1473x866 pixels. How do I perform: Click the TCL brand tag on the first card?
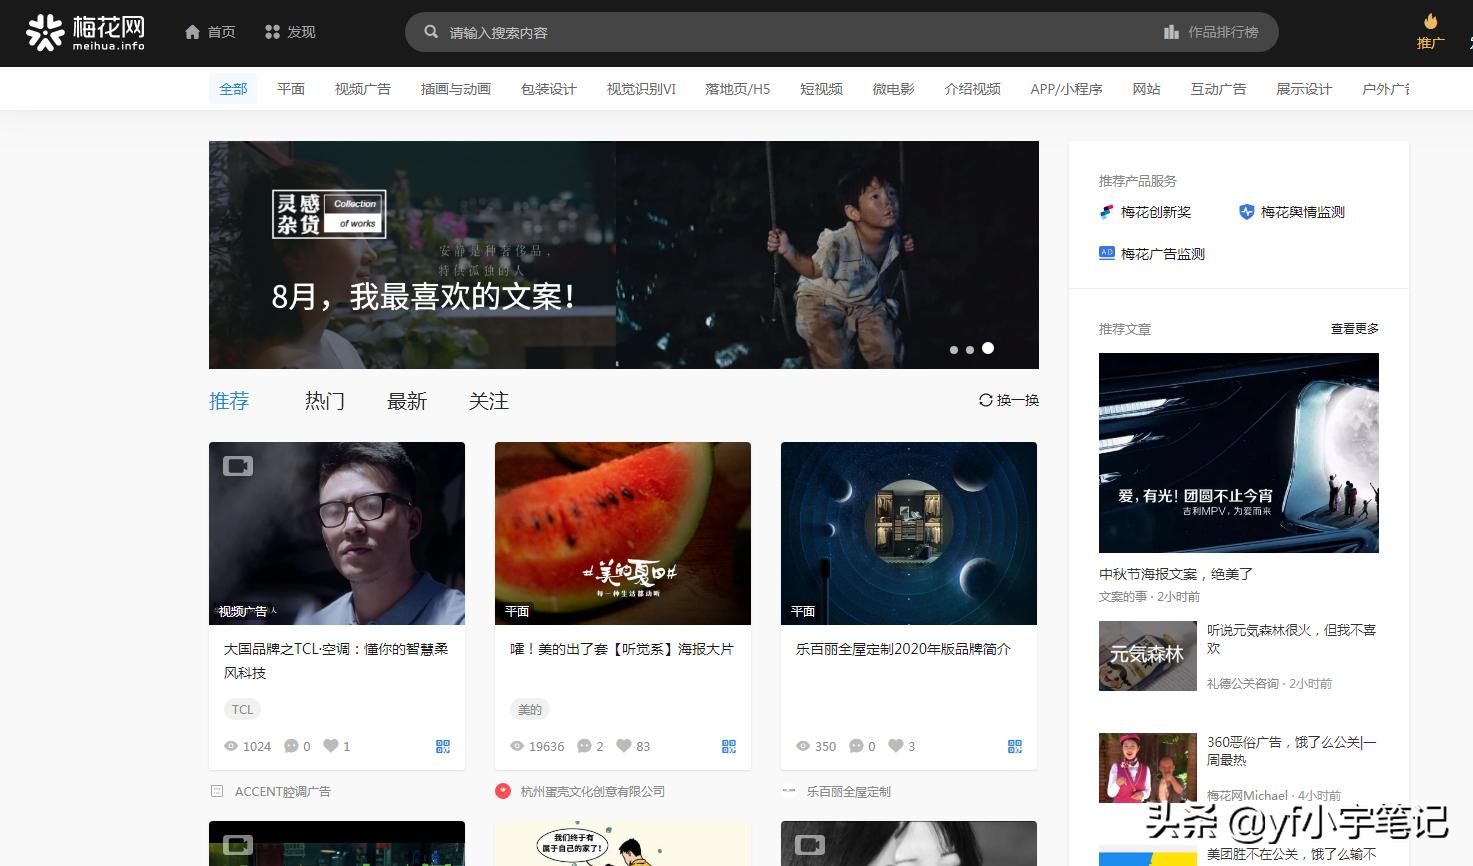(x=242, y=709)
